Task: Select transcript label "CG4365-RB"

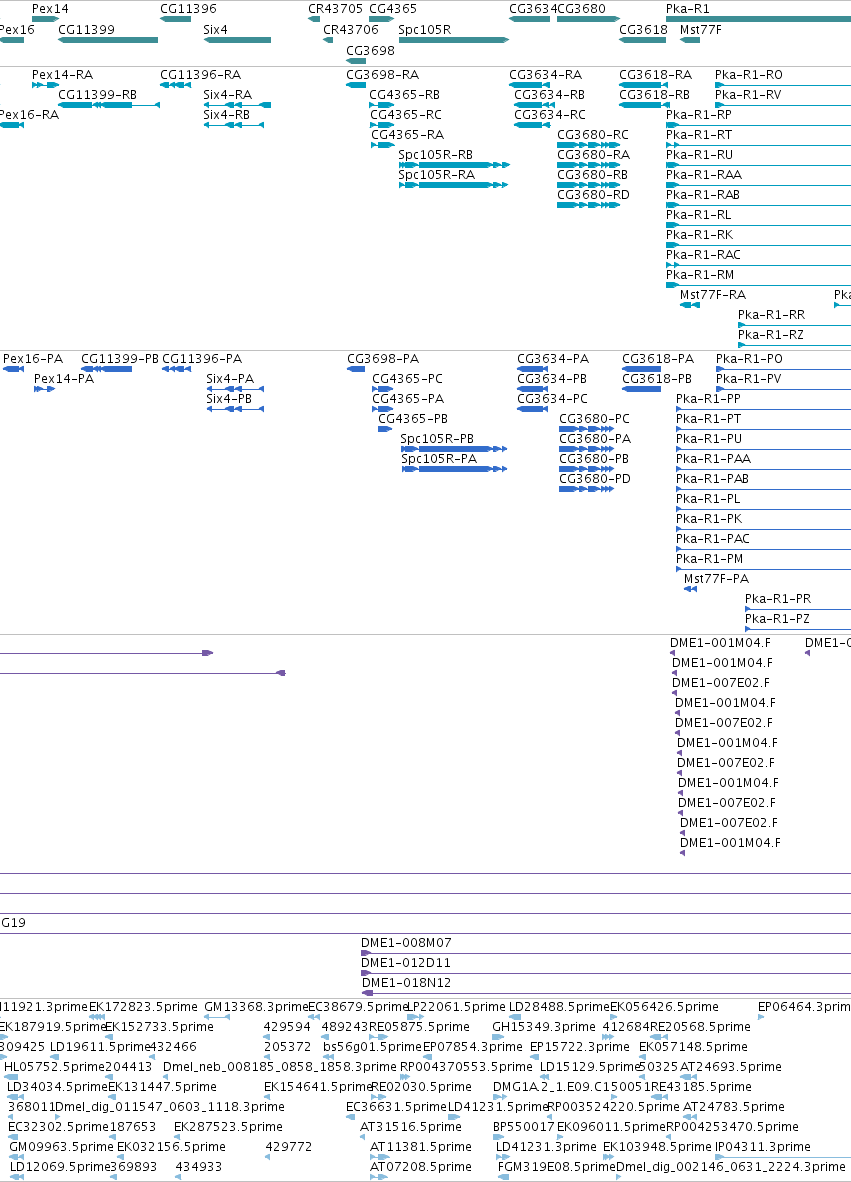Action: (x=405, y=95)
